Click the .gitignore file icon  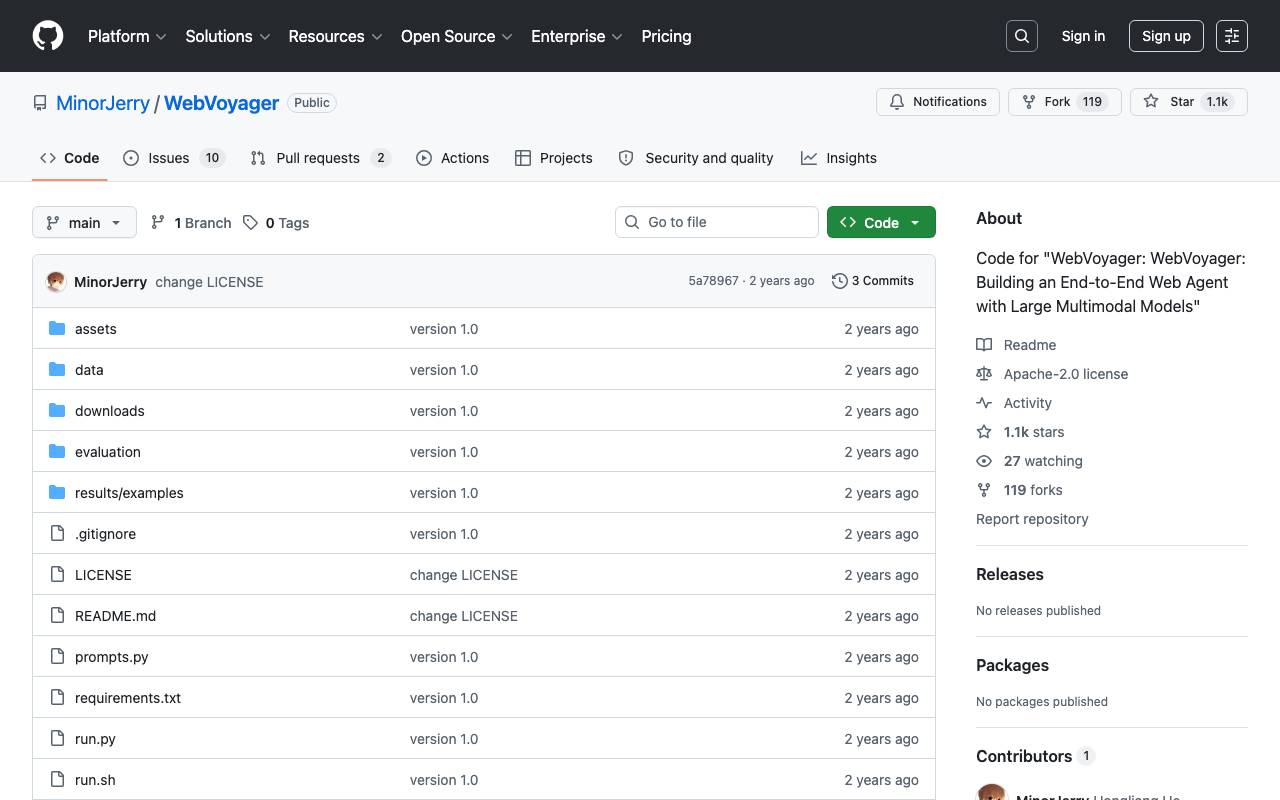(x=57, y=534)
